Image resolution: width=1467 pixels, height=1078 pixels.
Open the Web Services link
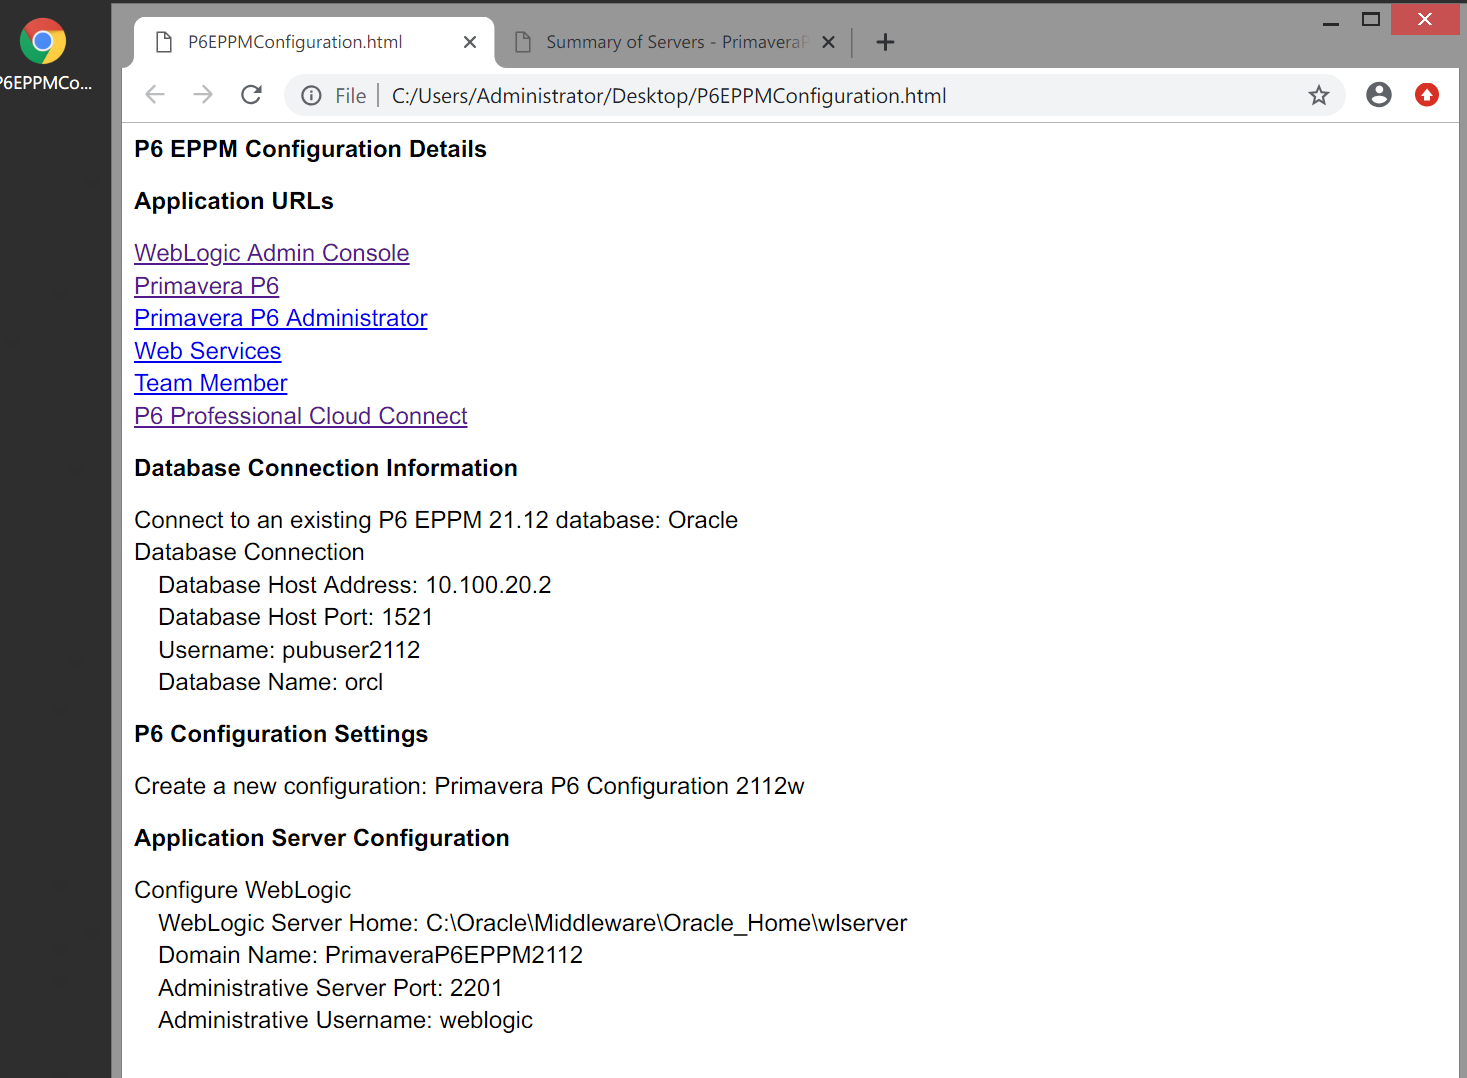coord(208,351)
